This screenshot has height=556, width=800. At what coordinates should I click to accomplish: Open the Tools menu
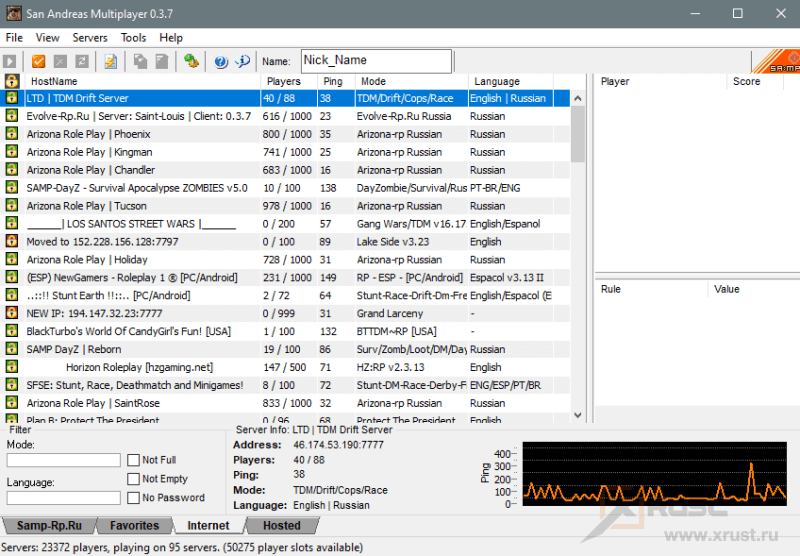[x=133, y=37]
